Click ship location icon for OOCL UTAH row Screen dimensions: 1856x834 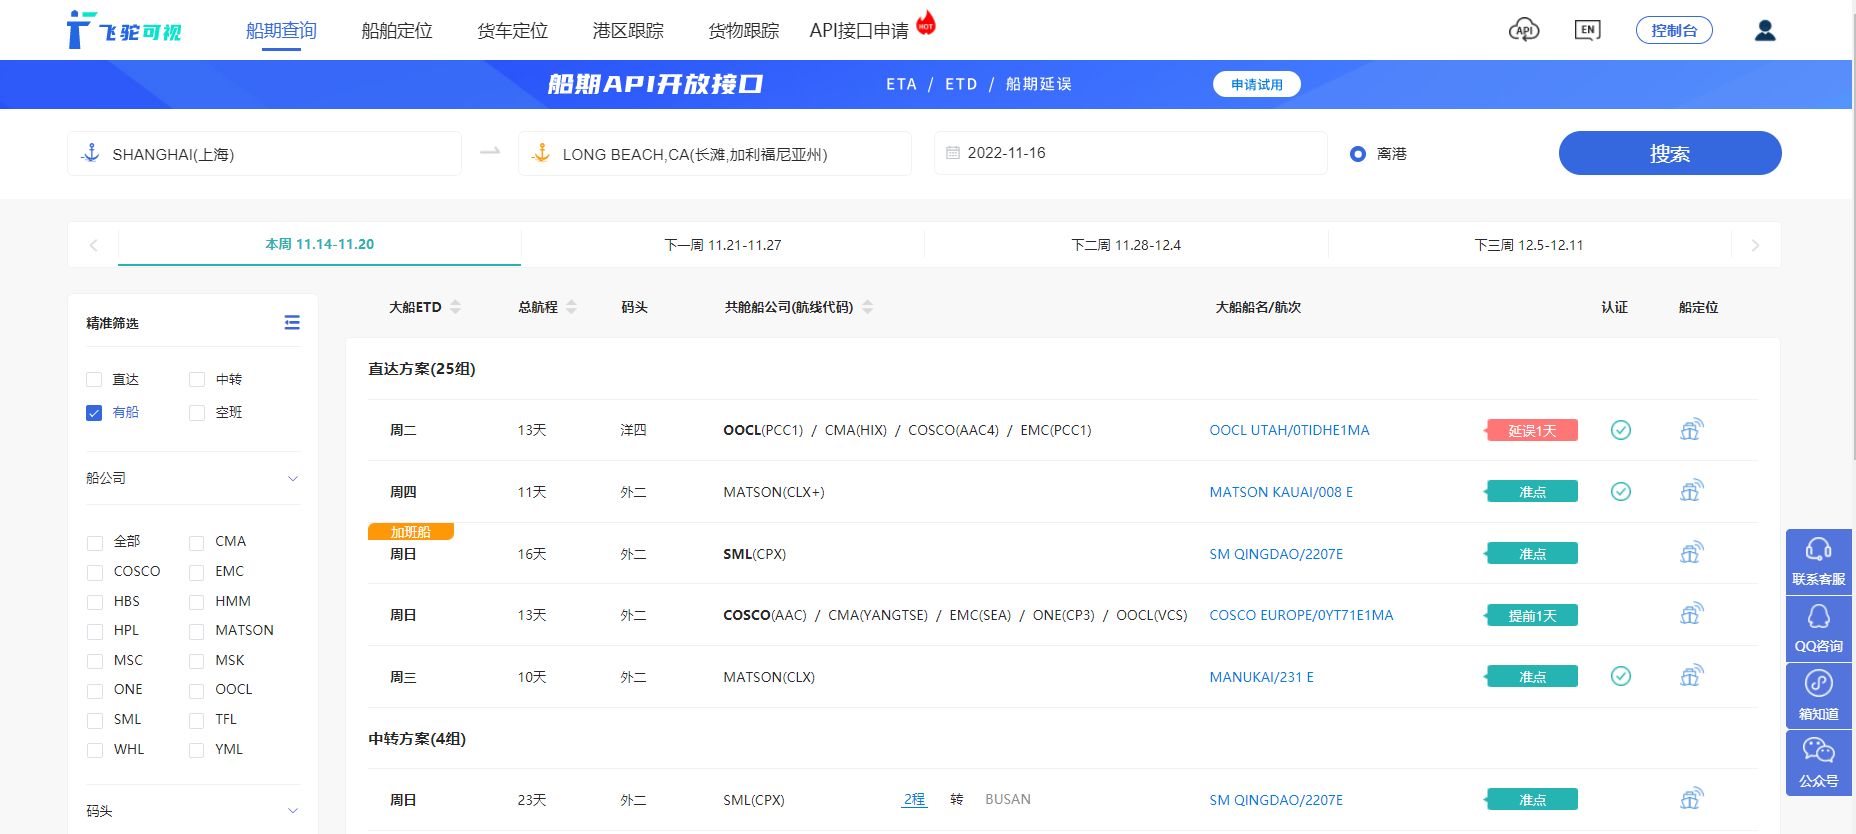(1691, 430)
